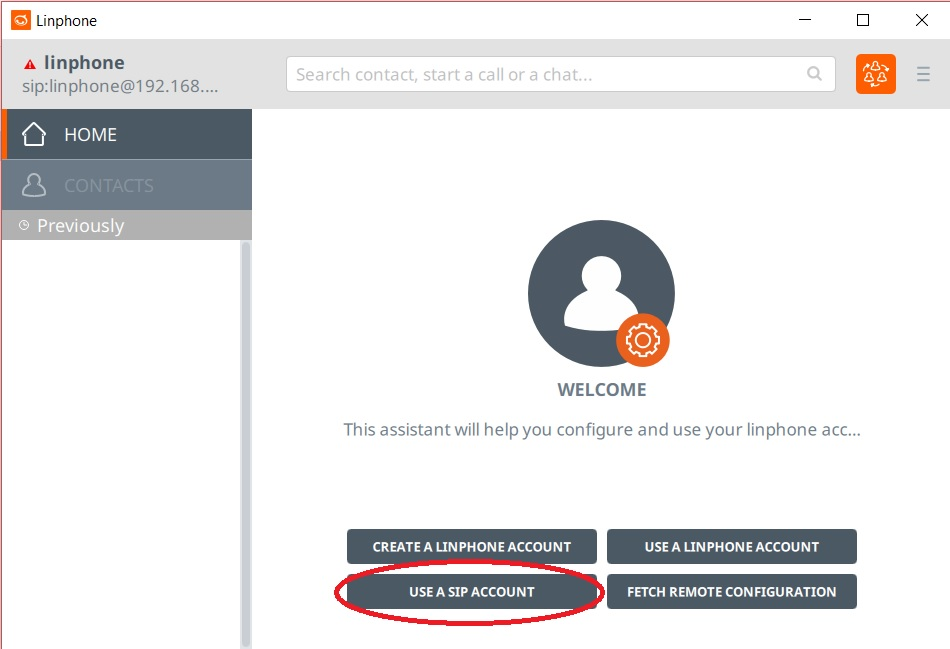Minimize the Linphone window
This screenshot has height=649, width=950.
tap(805, 20)
